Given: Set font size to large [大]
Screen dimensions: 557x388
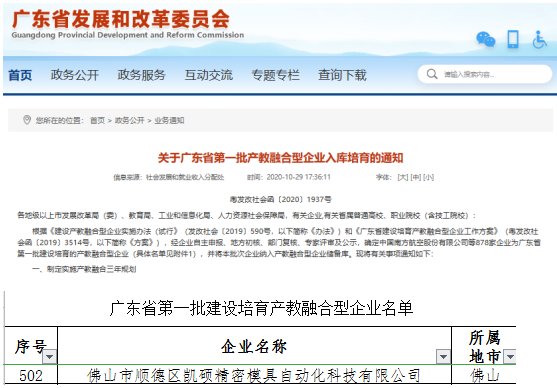Looking at the screenshot, I should (403, 177).
